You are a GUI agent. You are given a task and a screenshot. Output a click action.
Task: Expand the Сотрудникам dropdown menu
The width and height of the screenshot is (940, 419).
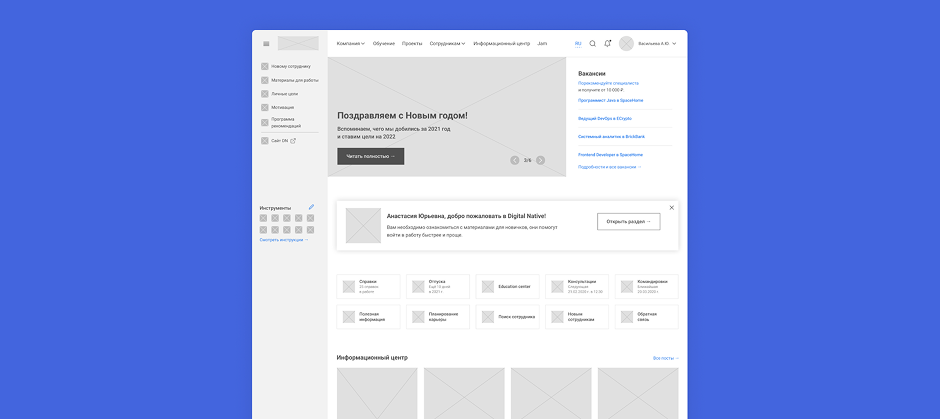coord(447,44)
